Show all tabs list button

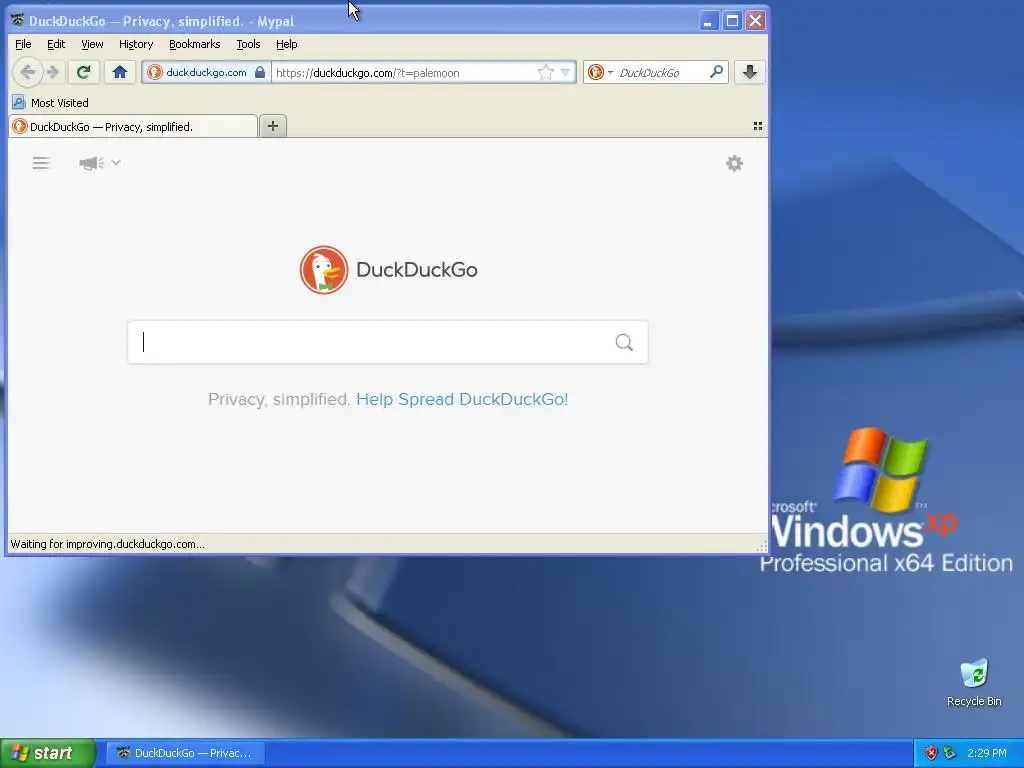click(758, 126)
